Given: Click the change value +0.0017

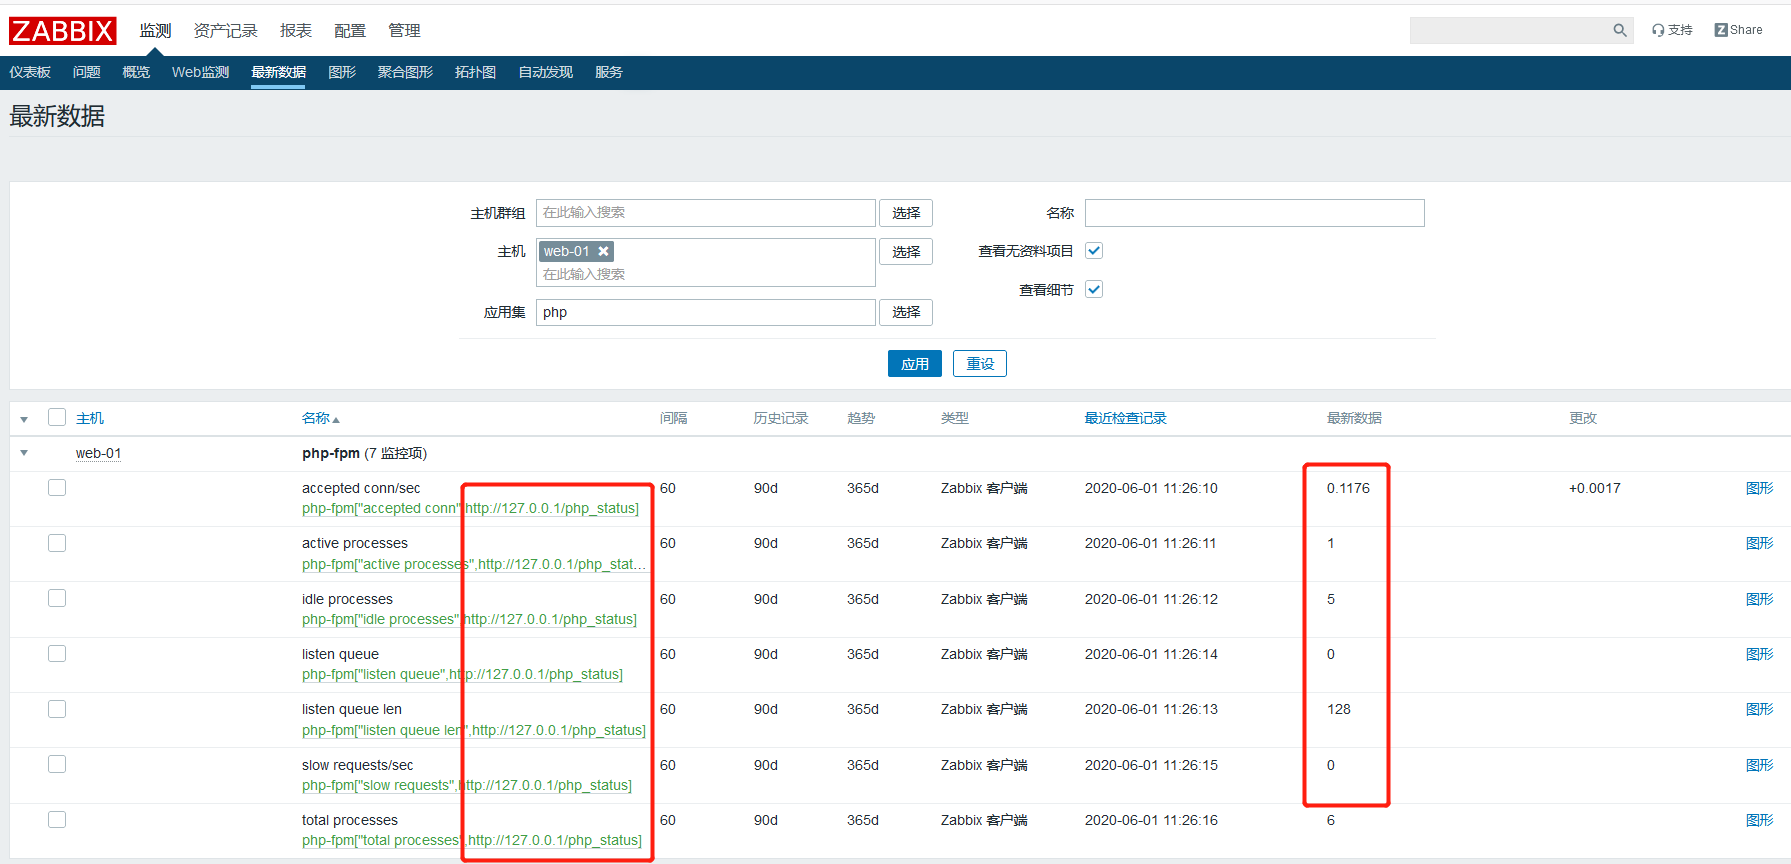Looking at the screenshot, I should click(x=1595, y=488).
